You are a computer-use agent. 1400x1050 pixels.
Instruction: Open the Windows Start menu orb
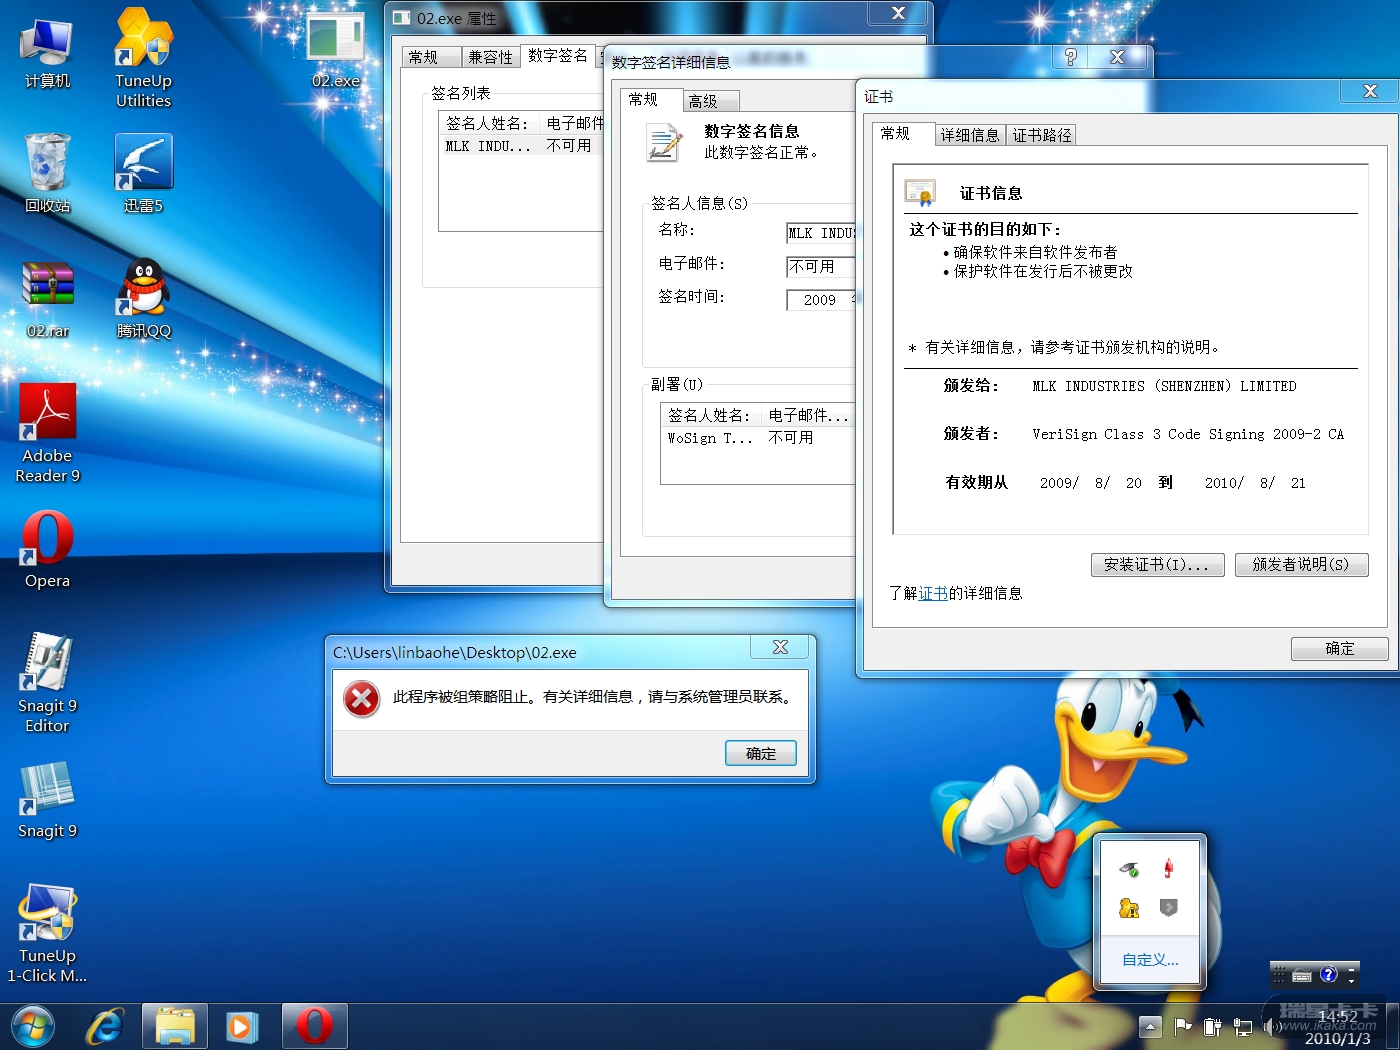[x=32, y=1027]
